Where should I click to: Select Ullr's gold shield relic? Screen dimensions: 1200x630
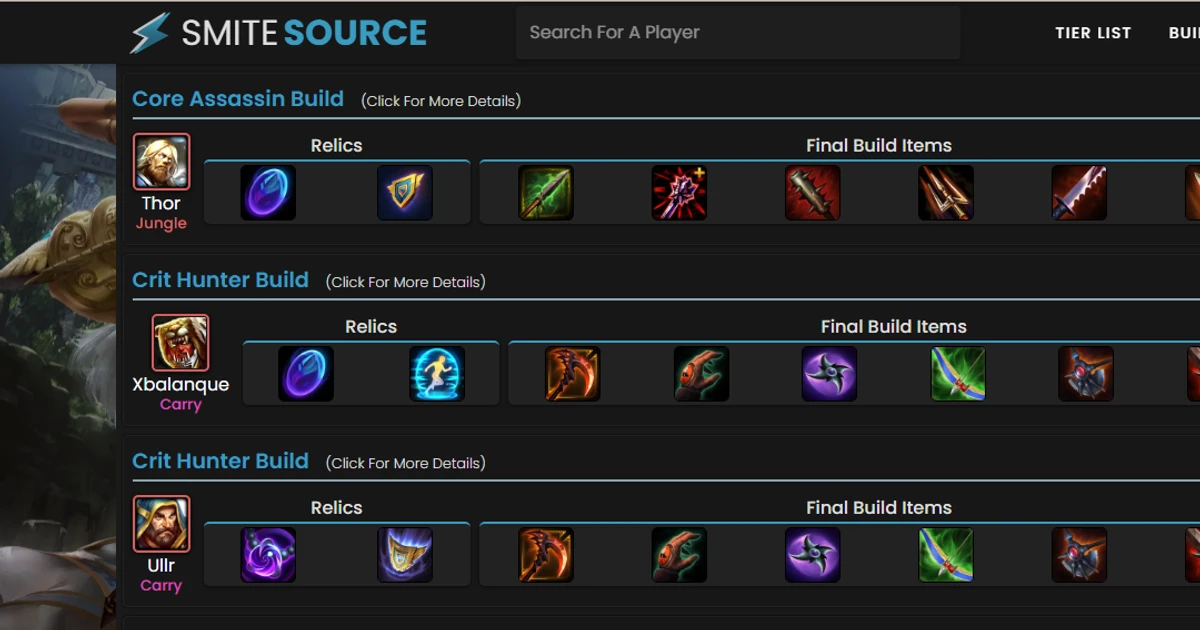[407, 554]
